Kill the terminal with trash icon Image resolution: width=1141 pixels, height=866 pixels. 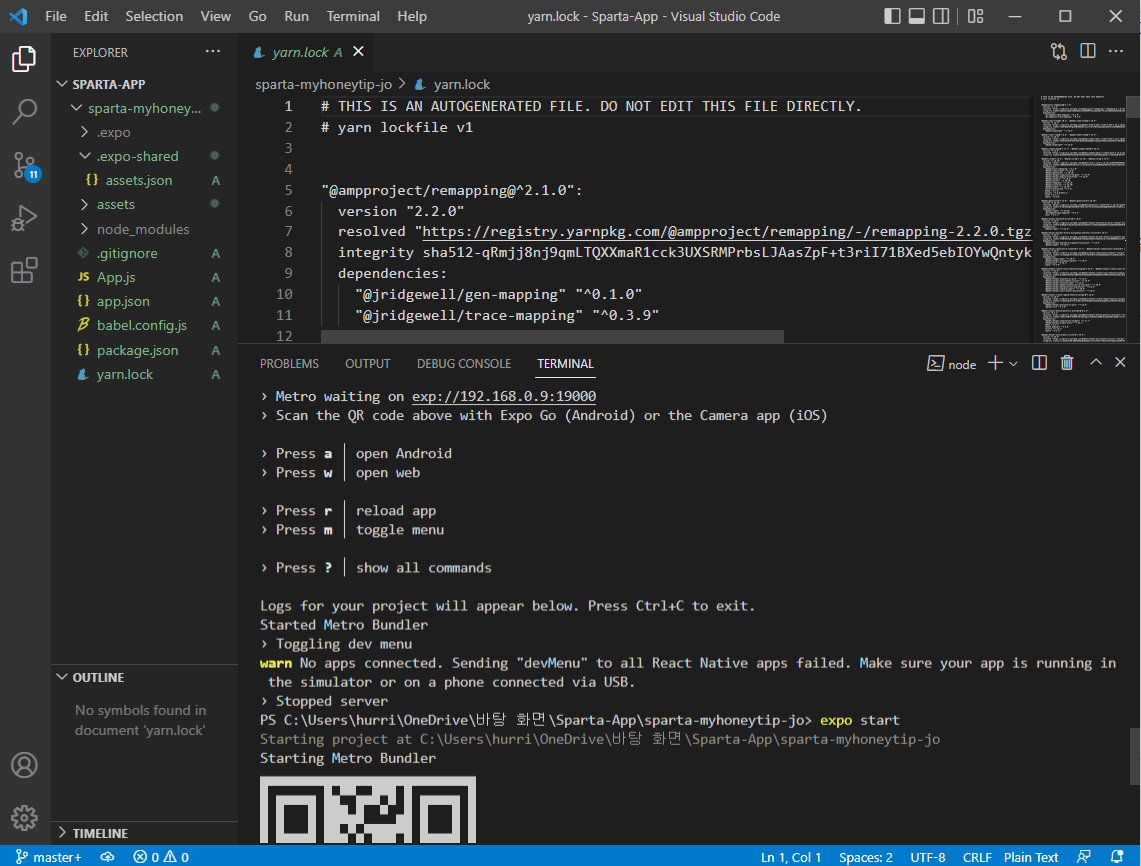(x=1067, y=363)
